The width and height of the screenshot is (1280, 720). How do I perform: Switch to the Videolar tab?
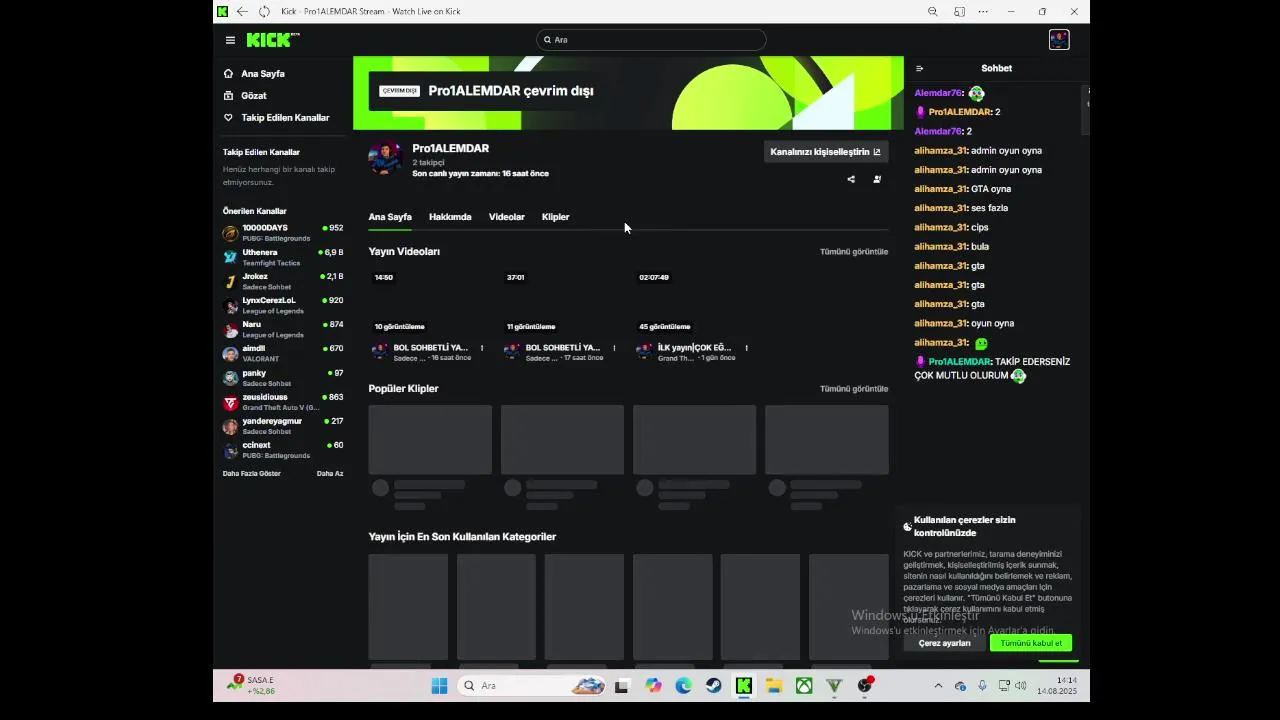click(507, 217)
